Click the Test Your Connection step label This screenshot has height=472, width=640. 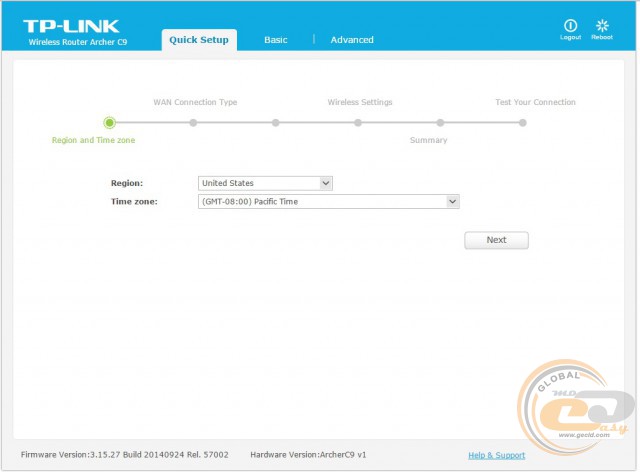pos(535,102)
